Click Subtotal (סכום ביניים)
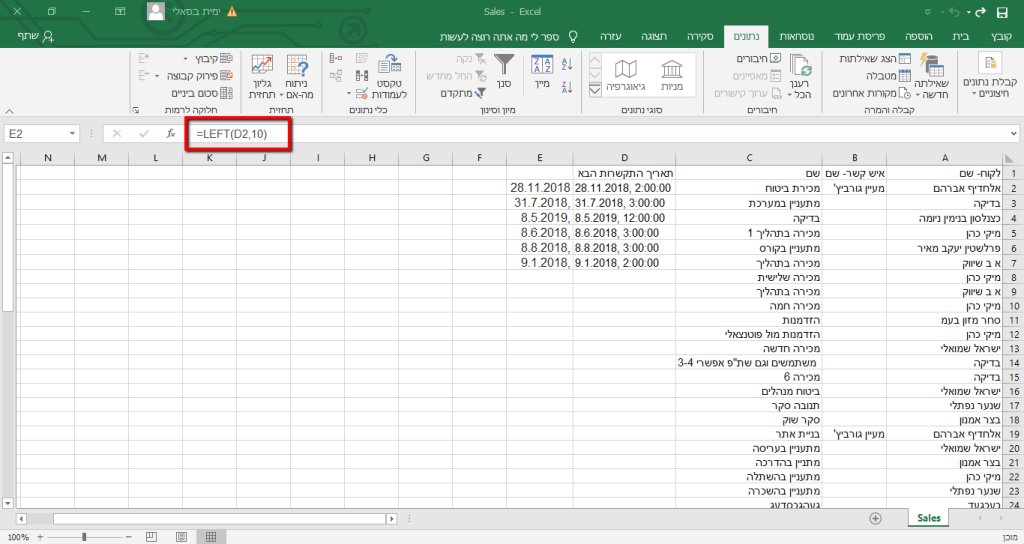Screen dimensions: 1024x544 (202, 93)
